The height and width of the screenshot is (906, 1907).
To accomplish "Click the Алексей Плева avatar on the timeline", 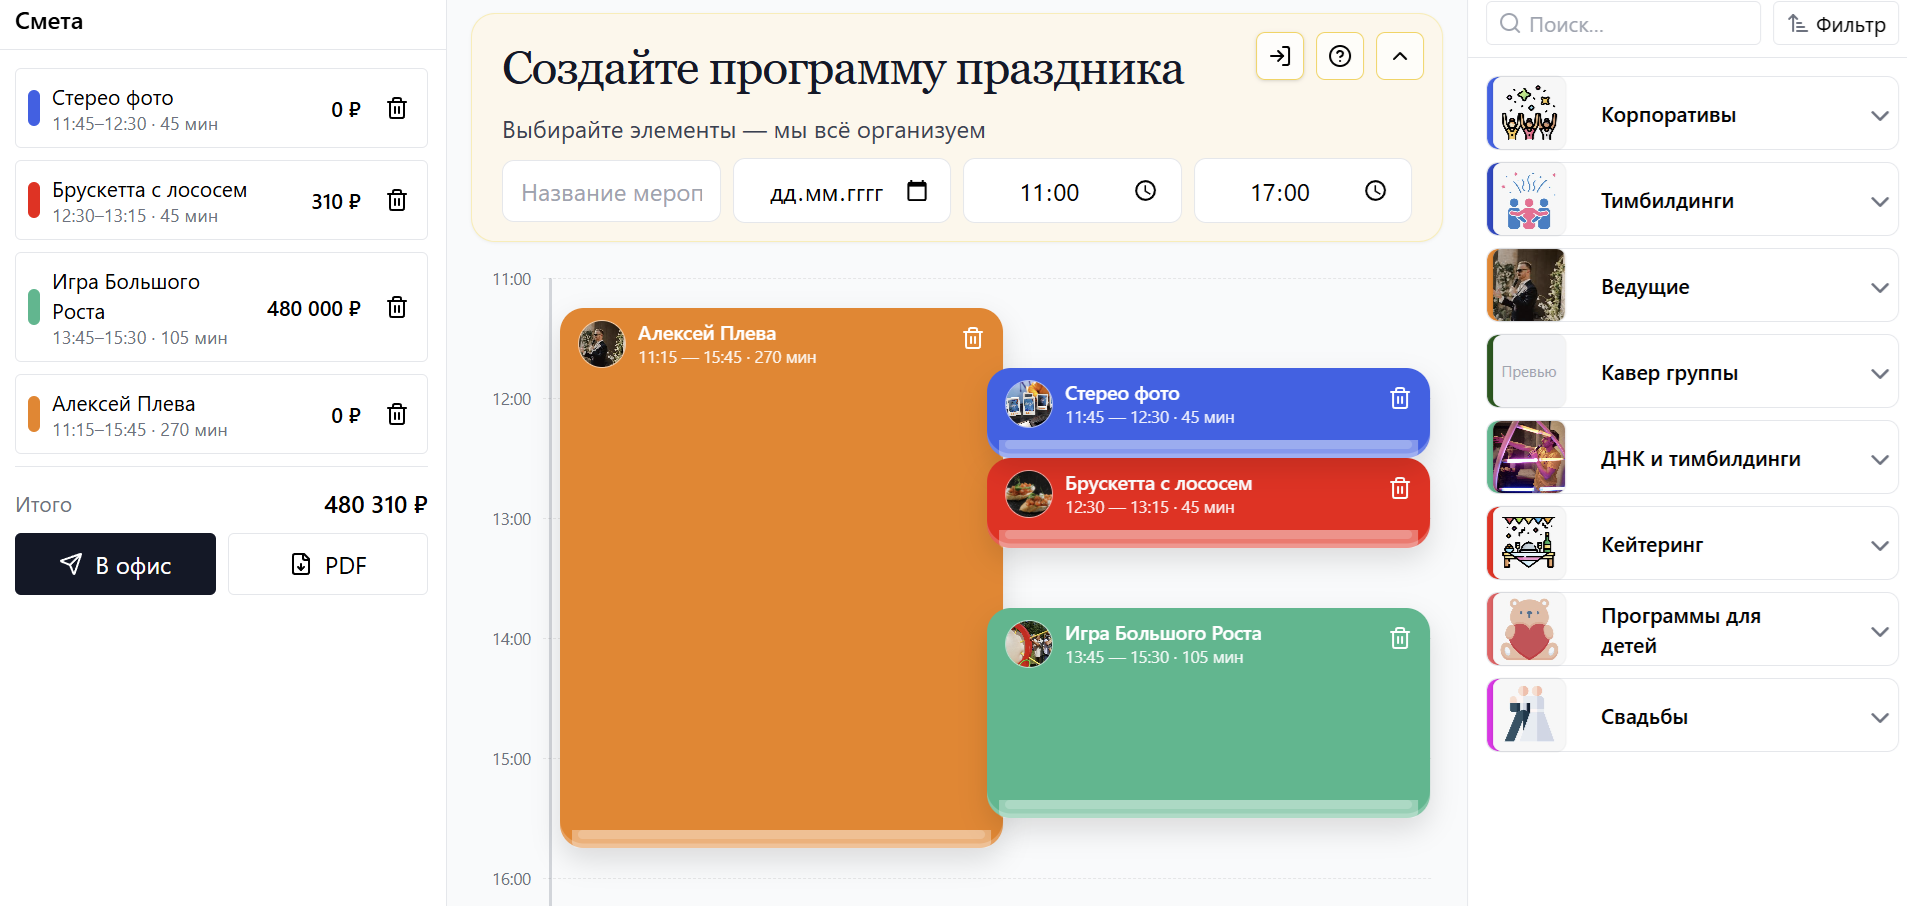I will tap(602, 344).
